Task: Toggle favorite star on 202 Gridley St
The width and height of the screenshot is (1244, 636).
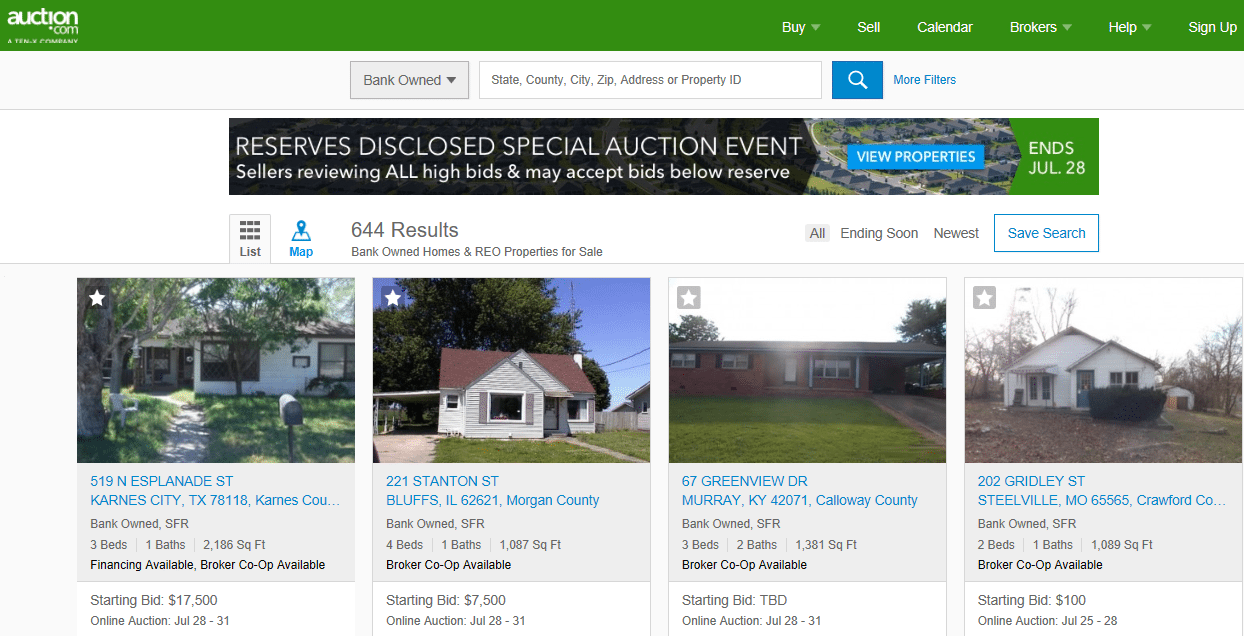Action: (x=985, y=297)
